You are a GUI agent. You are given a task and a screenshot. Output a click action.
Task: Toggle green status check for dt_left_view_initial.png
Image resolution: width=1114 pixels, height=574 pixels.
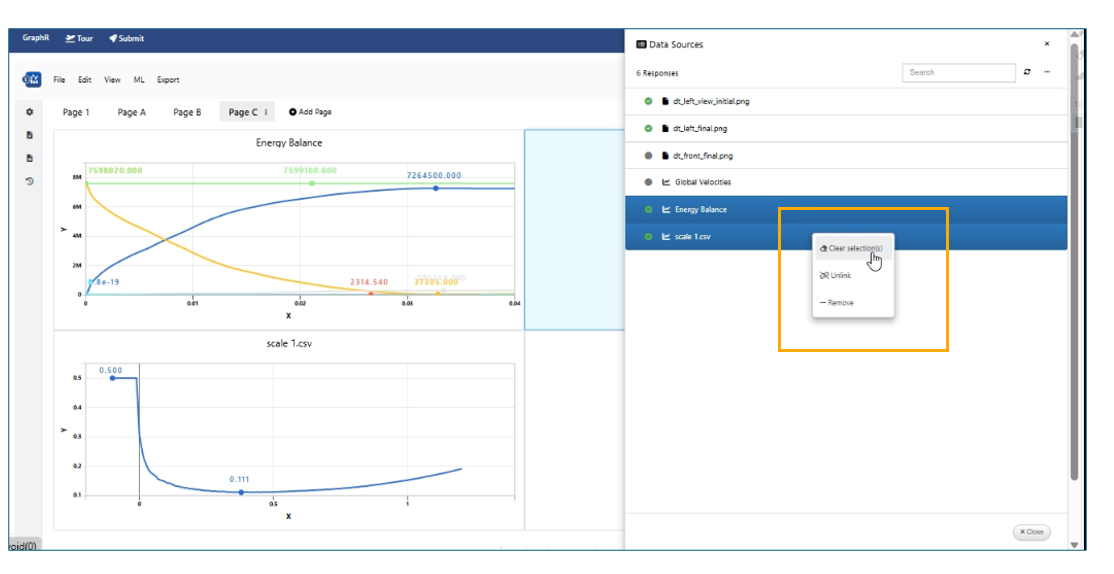click(648, 101)
